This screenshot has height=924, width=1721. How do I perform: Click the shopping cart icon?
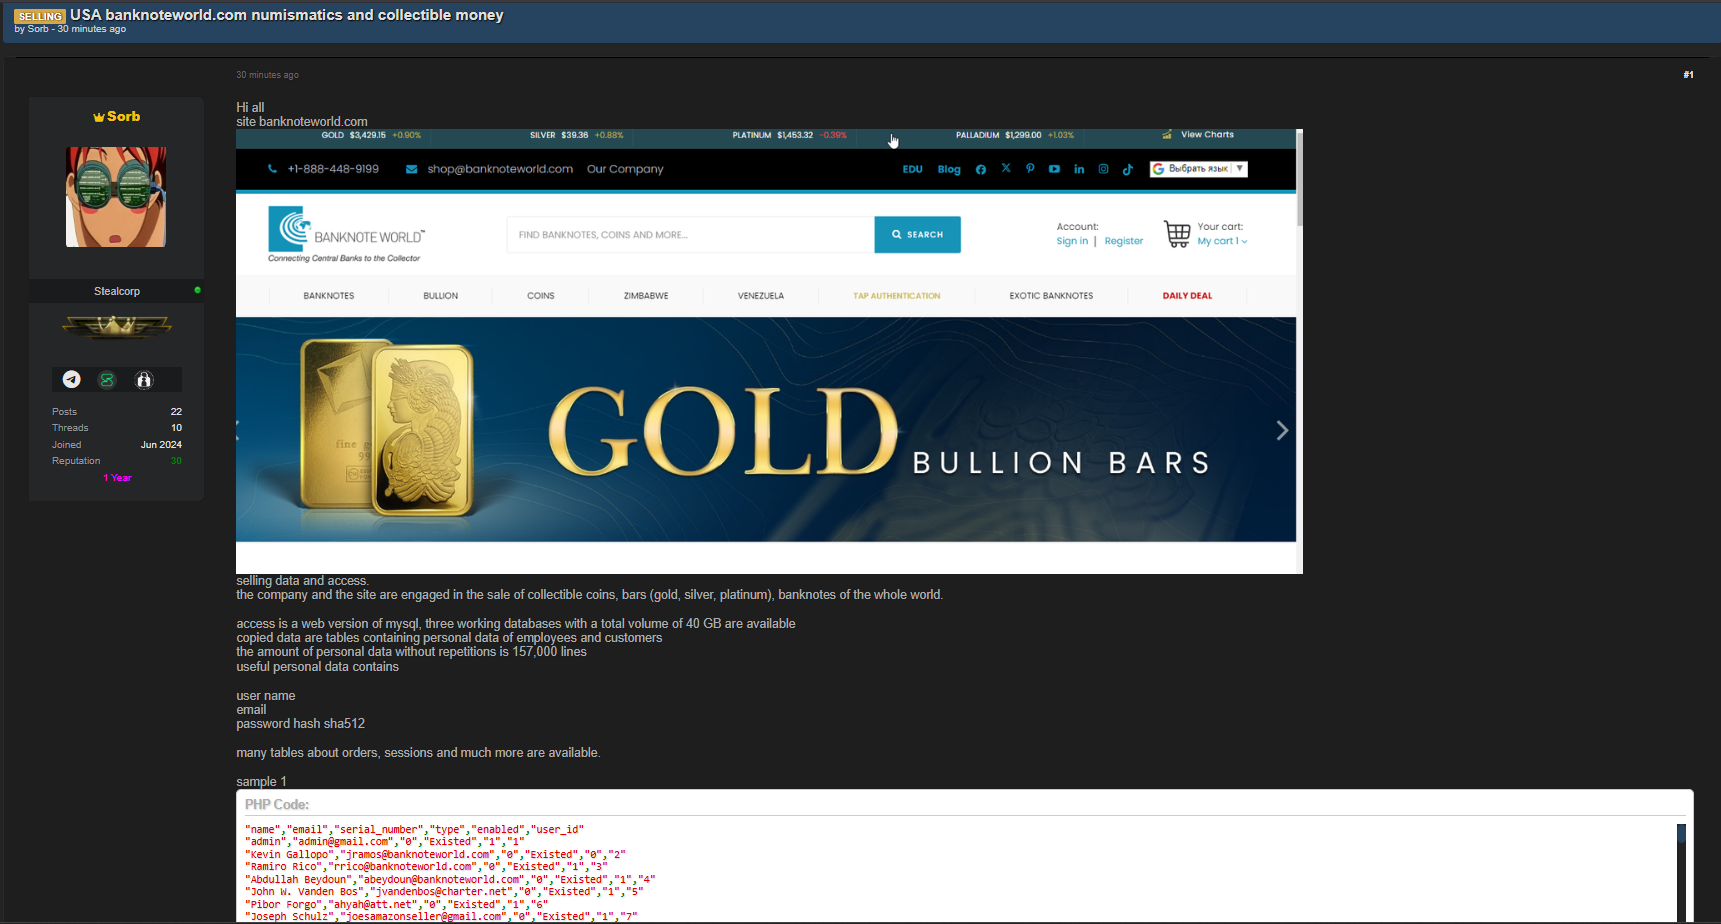1177,234
